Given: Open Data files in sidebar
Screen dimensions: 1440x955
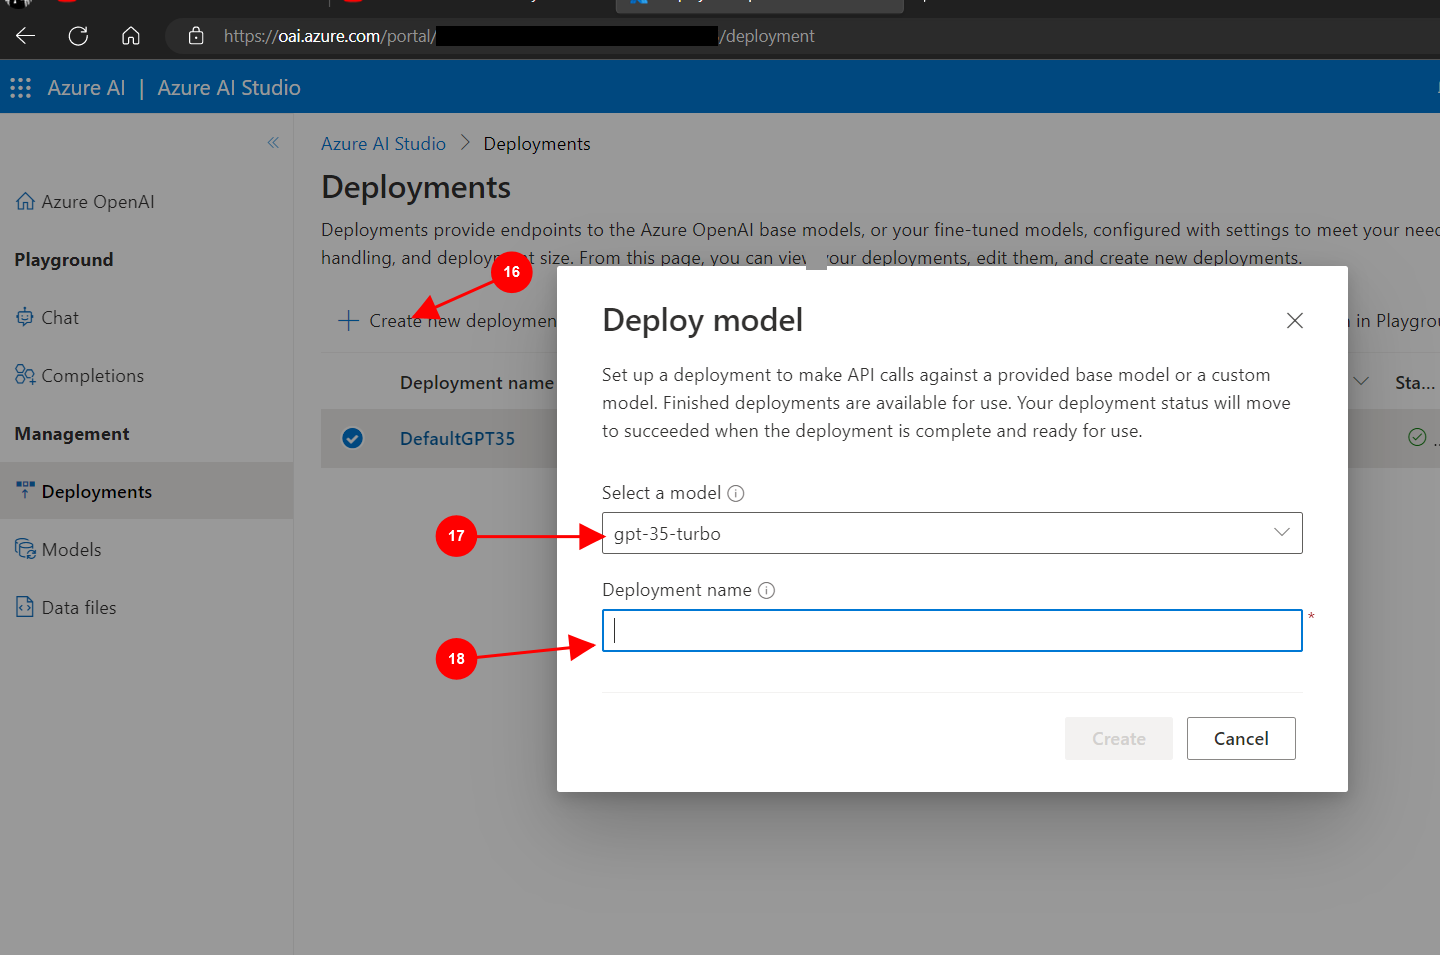Looking at the screenshot, I should click(78, 608).
